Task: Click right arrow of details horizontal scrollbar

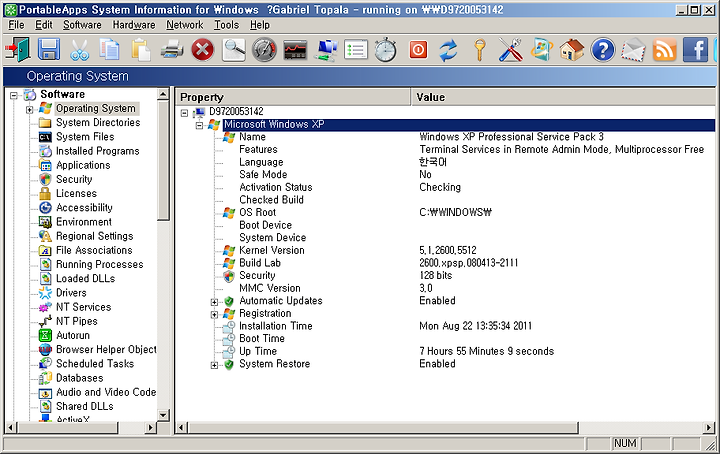Action: 709,428
